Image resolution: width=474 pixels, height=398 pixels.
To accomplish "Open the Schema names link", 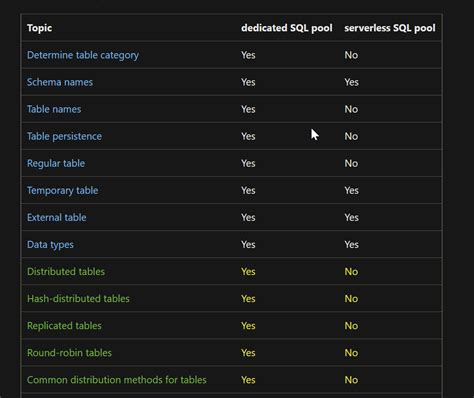I will (60, 82).
